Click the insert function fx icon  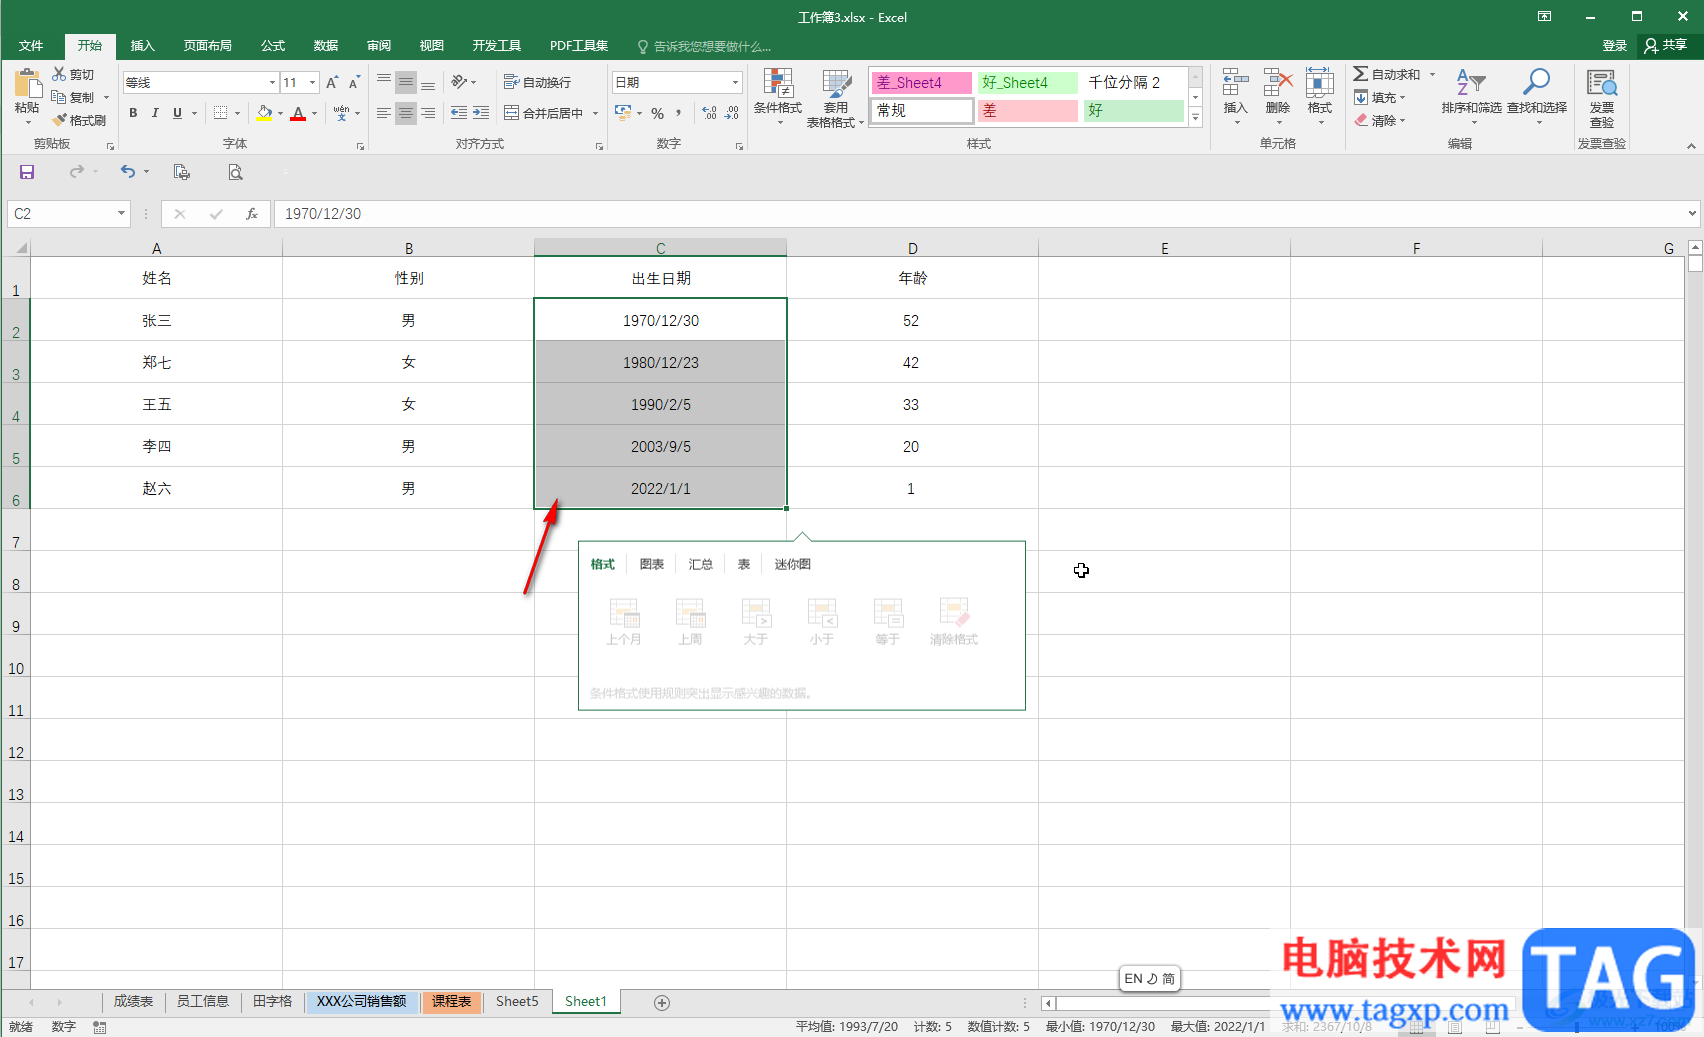point(252,213)
